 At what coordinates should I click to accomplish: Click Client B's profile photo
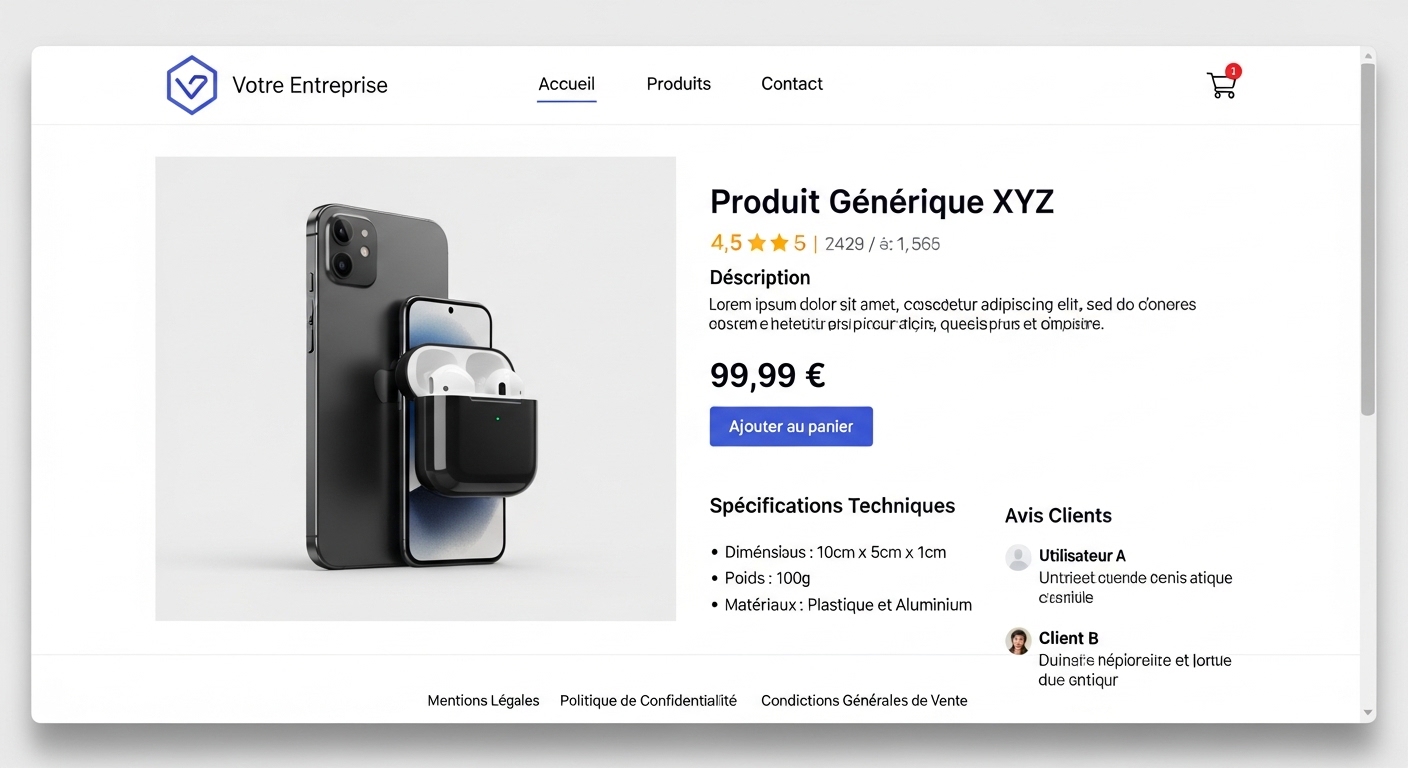coord(1018,641)
